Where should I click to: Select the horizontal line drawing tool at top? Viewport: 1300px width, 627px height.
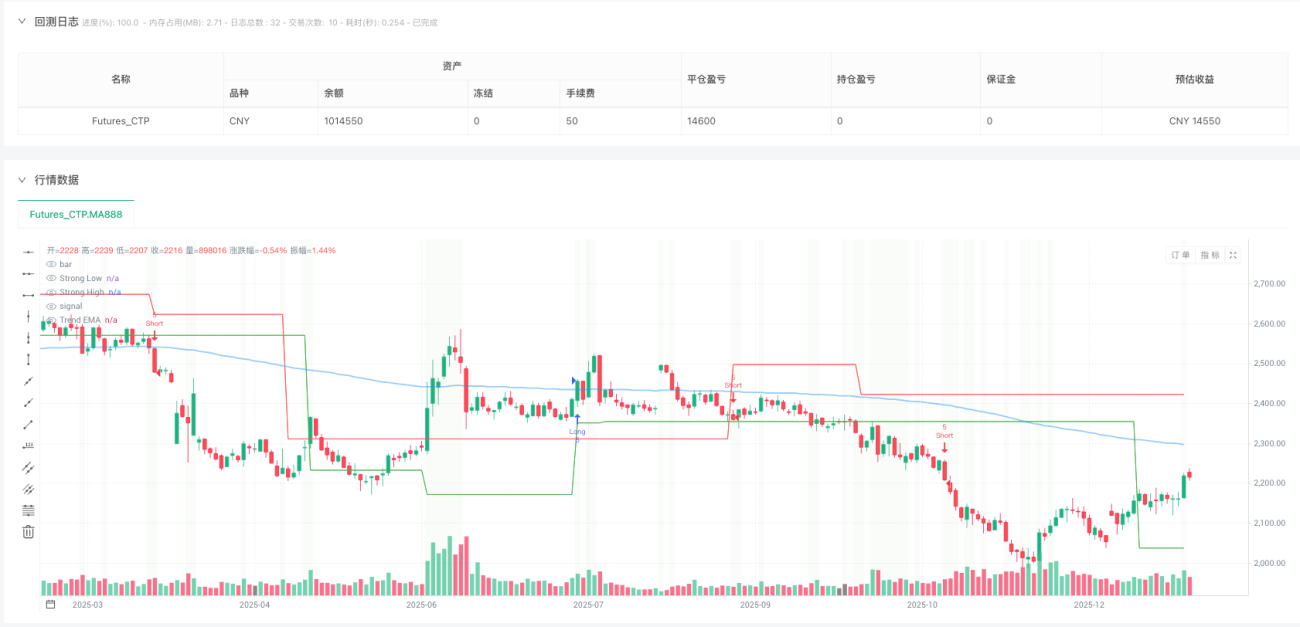click(28, 252)
